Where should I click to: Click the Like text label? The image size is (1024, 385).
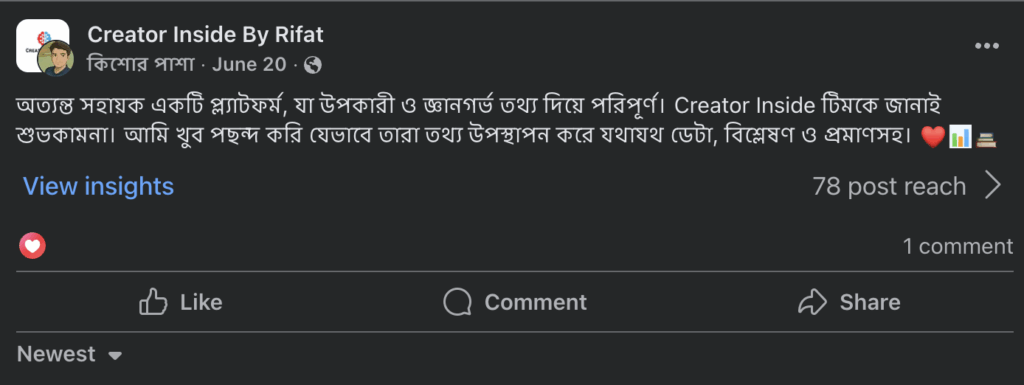point(201,303)
